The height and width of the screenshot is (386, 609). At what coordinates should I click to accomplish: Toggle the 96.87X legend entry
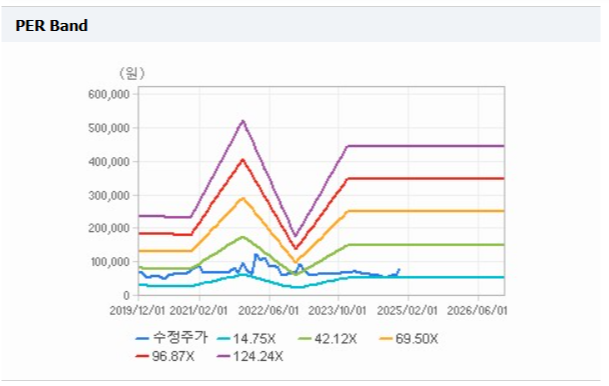tap(165, 356)
